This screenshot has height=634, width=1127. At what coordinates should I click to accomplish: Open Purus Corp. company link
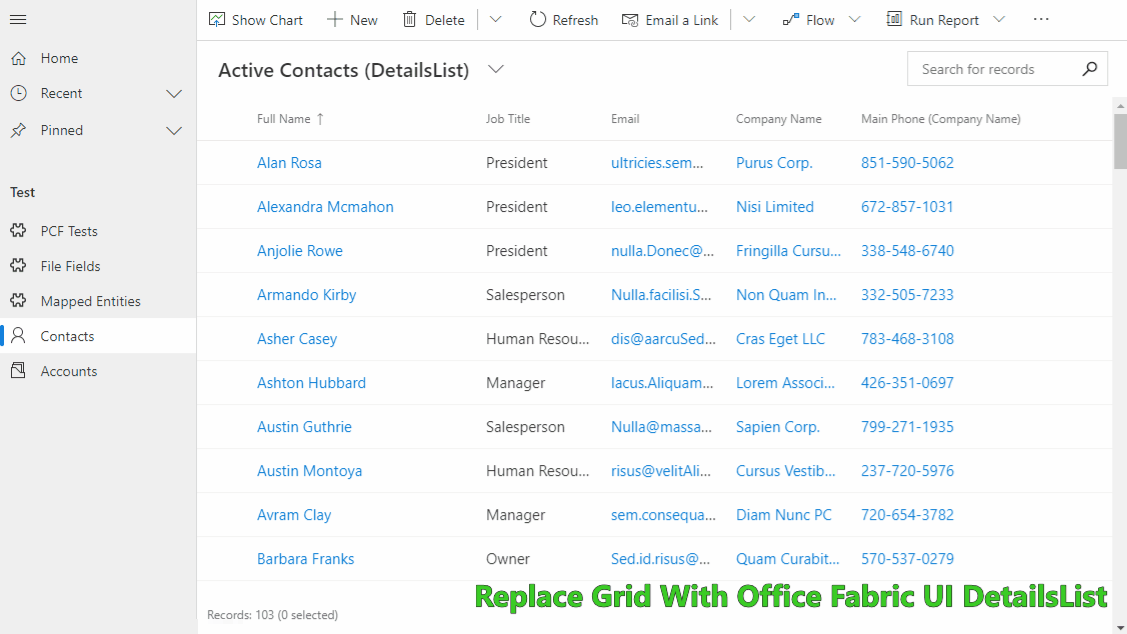pos(774,163)
